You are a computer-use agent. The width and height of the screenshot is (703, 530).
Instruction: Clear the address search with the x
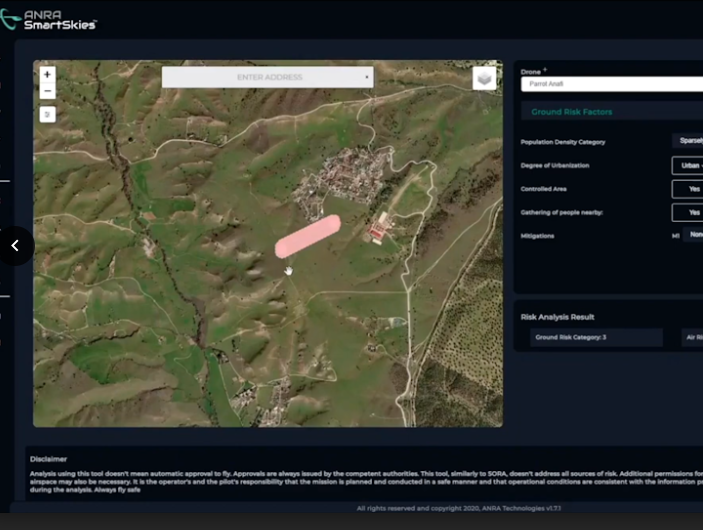[x=367, y=77]
